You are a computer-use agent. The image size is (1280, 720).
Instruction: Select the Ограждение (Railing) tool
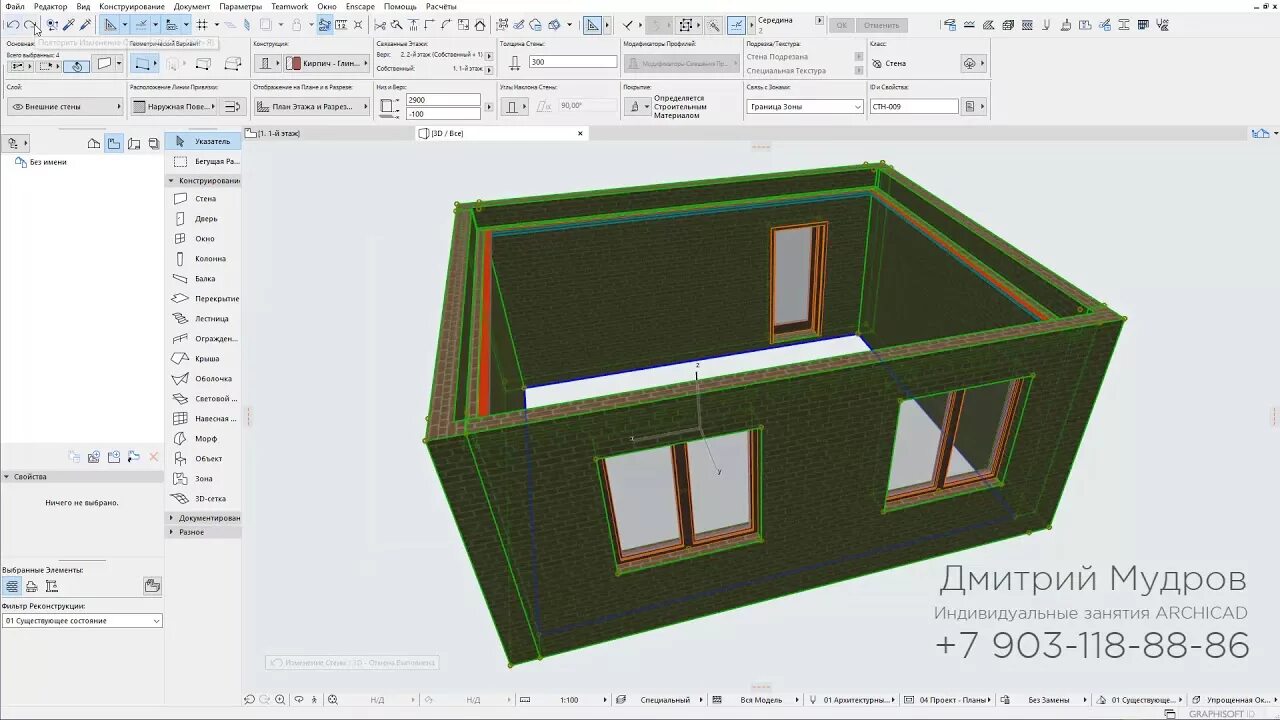click(203, 339)
